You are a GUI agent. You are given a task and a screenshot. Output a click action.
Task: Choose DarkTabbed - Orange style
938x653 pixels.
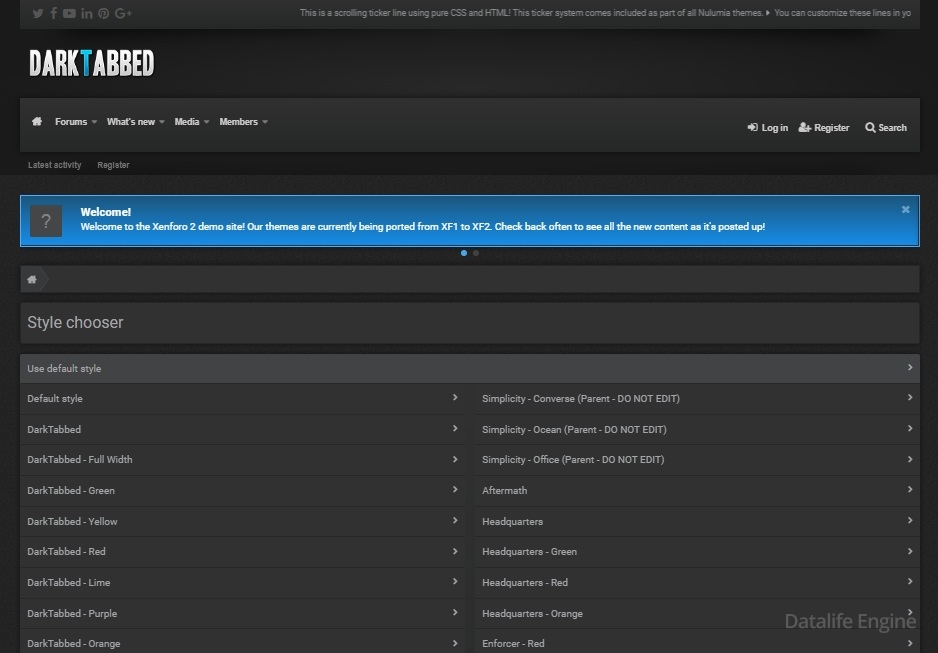tap(243, 643)
